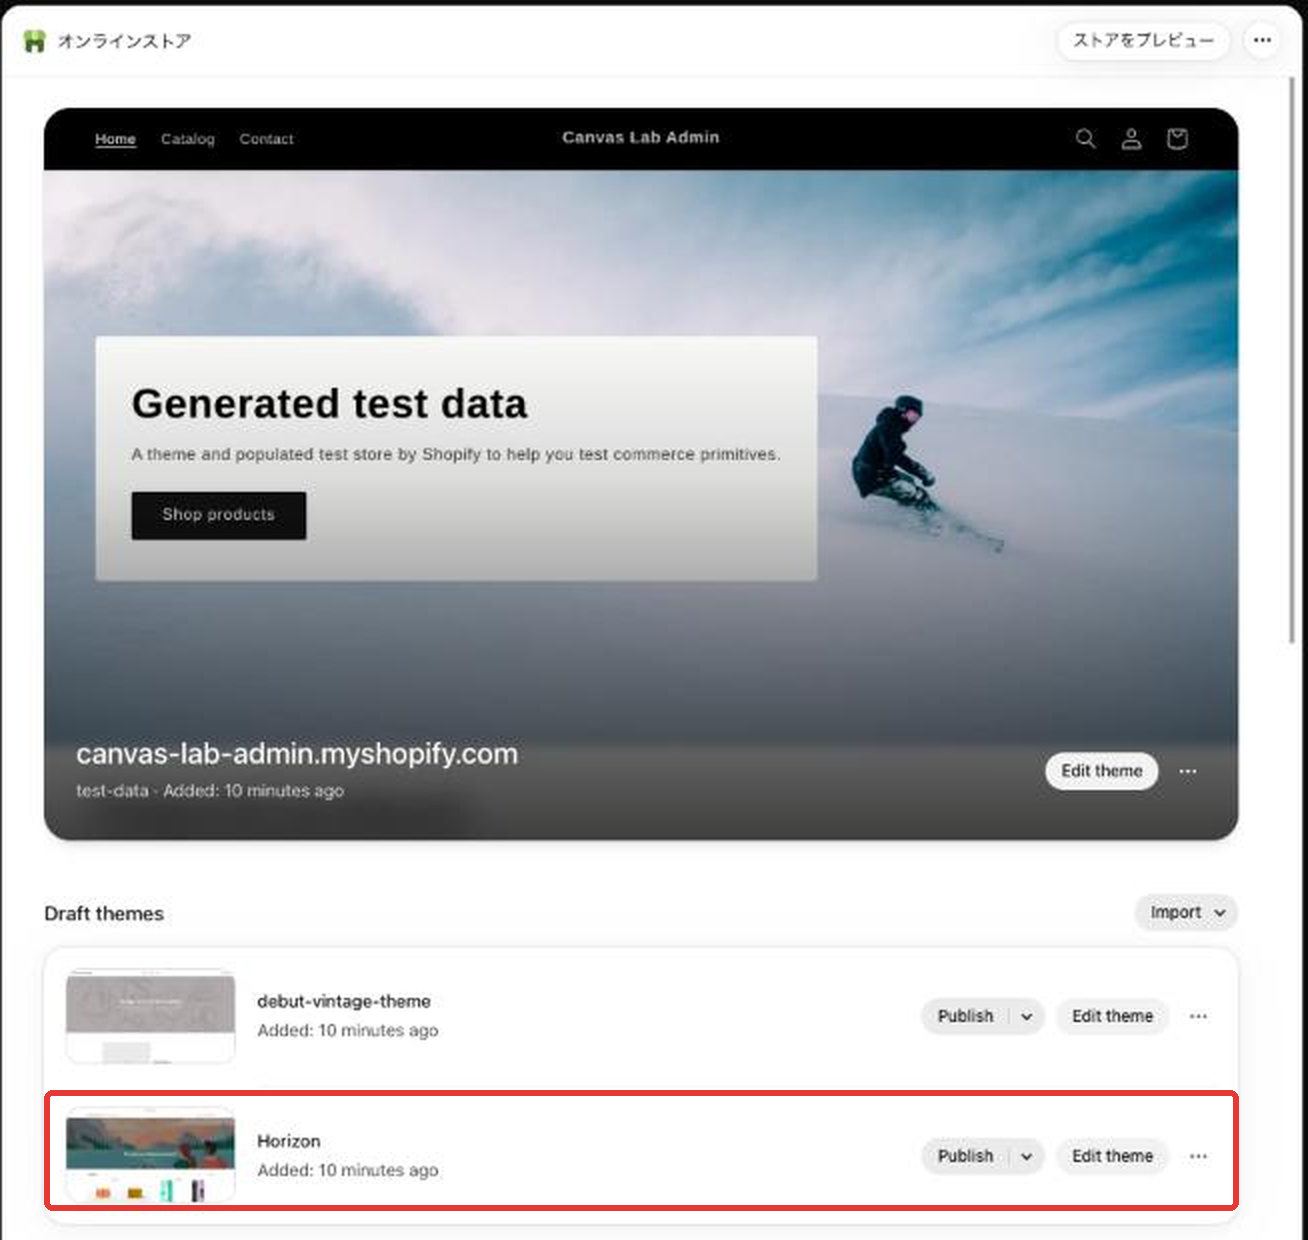Expand the Import dropdown
This screenshot has width=1308, height=1240.
point(1186,912)
